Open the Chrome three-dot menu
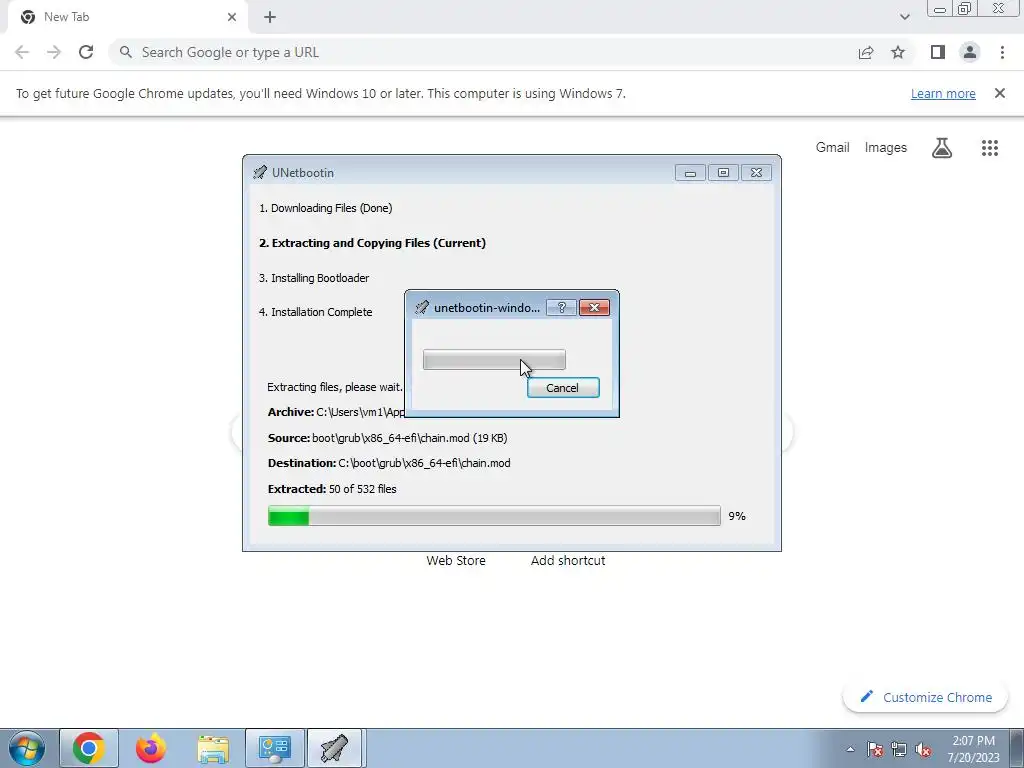The width and height of the screenshot is (1024, 768). 1002,52
